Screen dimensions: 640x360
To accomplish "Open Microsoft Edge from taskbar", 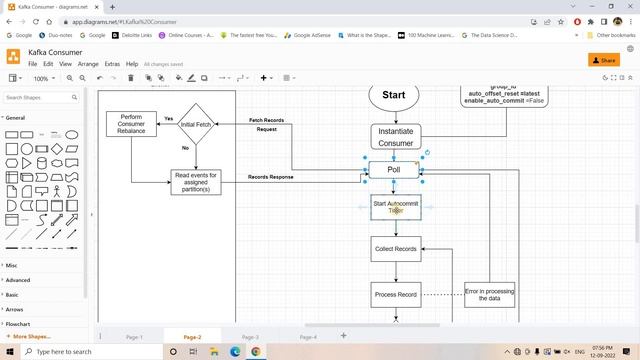I will tap(235, 351).
